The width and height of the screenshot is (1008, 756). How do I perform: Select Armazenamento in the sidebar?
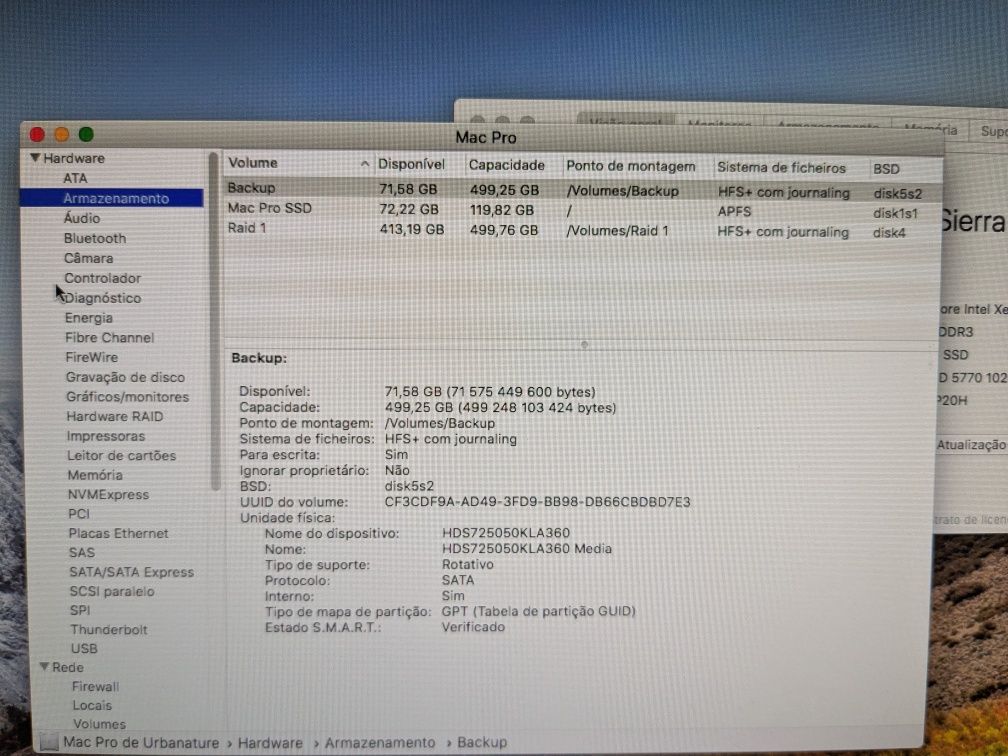pos(116,198)
